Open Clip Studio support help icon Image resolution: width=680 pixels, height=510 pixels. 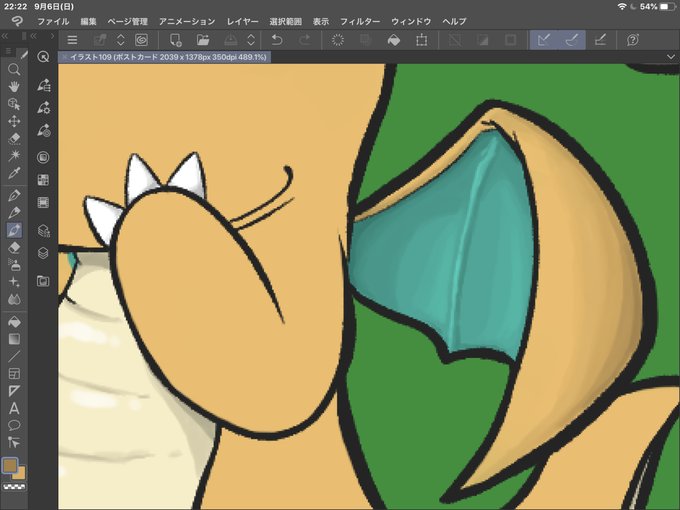coord(633,40)
